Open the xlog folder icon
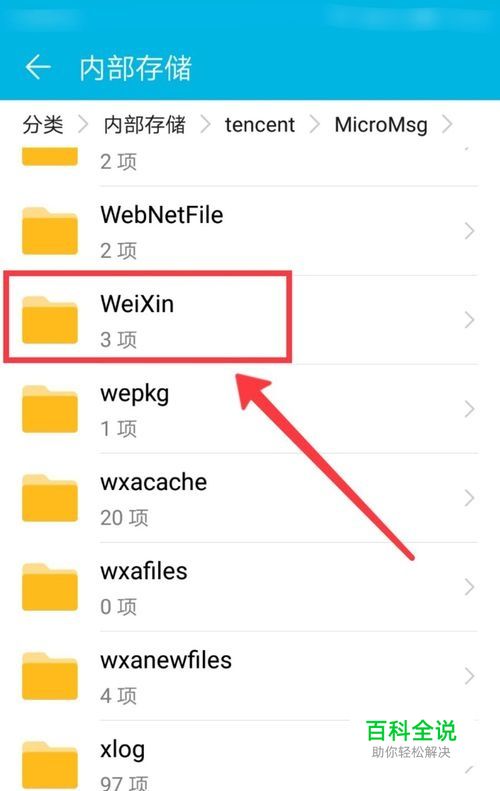The height and width of the screenshot is (791, 500). (x=50, y=765)
